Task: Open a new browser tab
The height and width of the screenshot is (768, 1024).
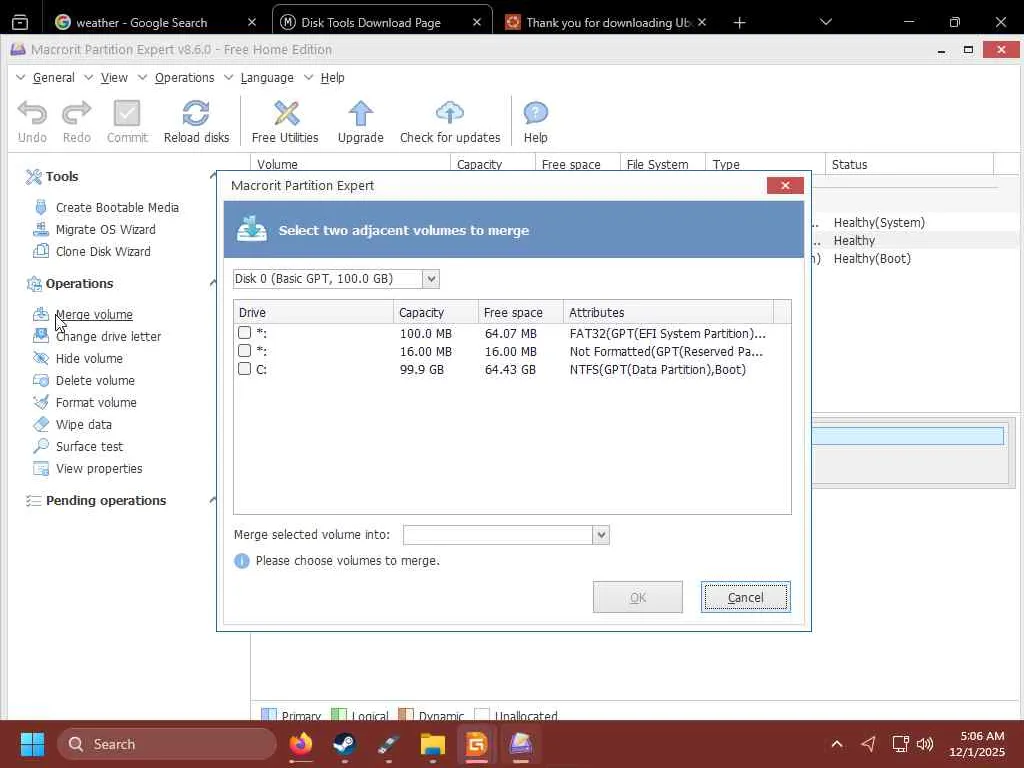Action: (x=739, y=23)
